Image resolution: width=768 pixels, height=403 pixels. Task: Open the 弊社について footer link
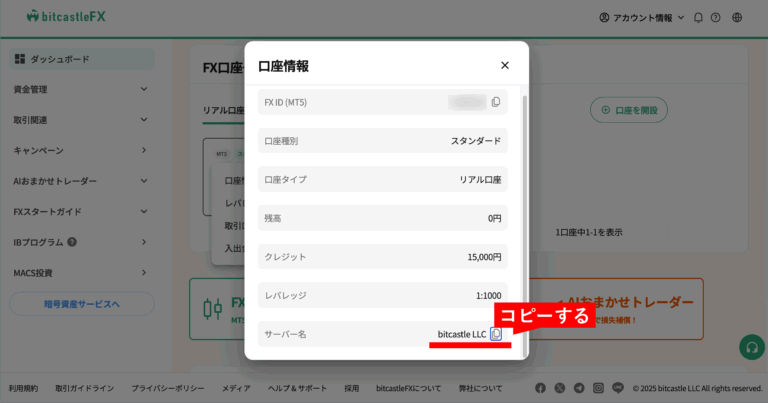point(480,388)
